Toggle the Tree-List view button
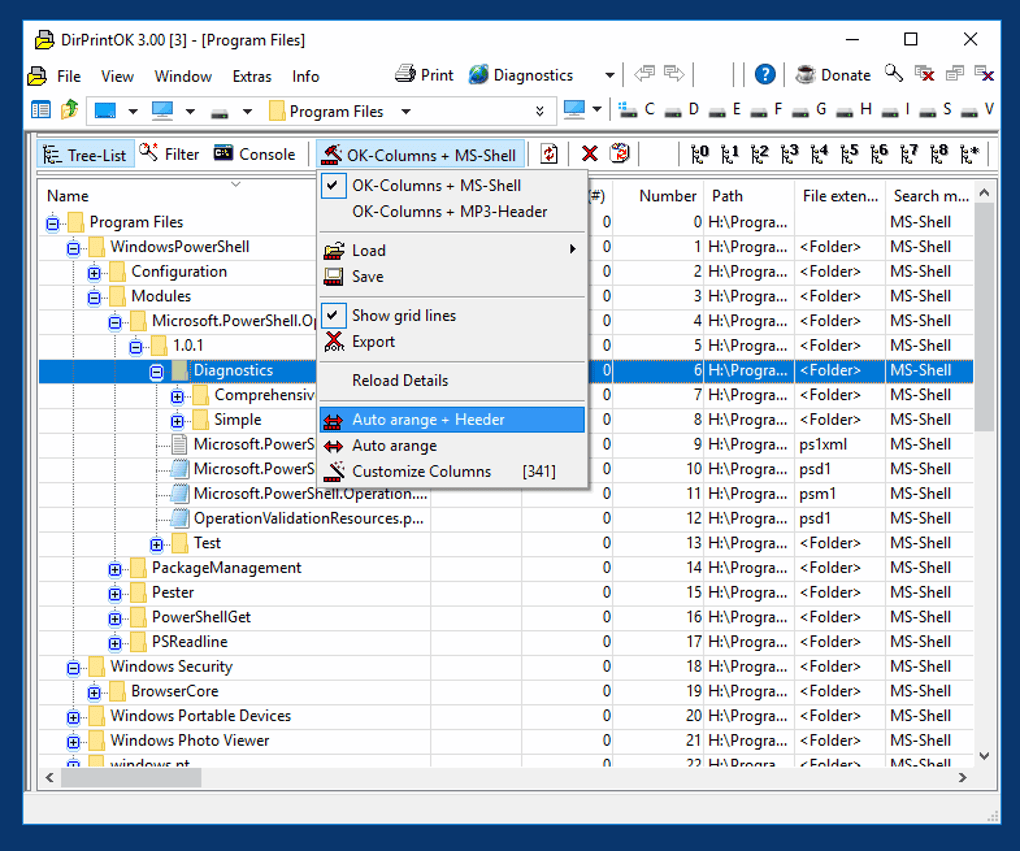Viewport: 1020px width, 851px height. [86, 155]
